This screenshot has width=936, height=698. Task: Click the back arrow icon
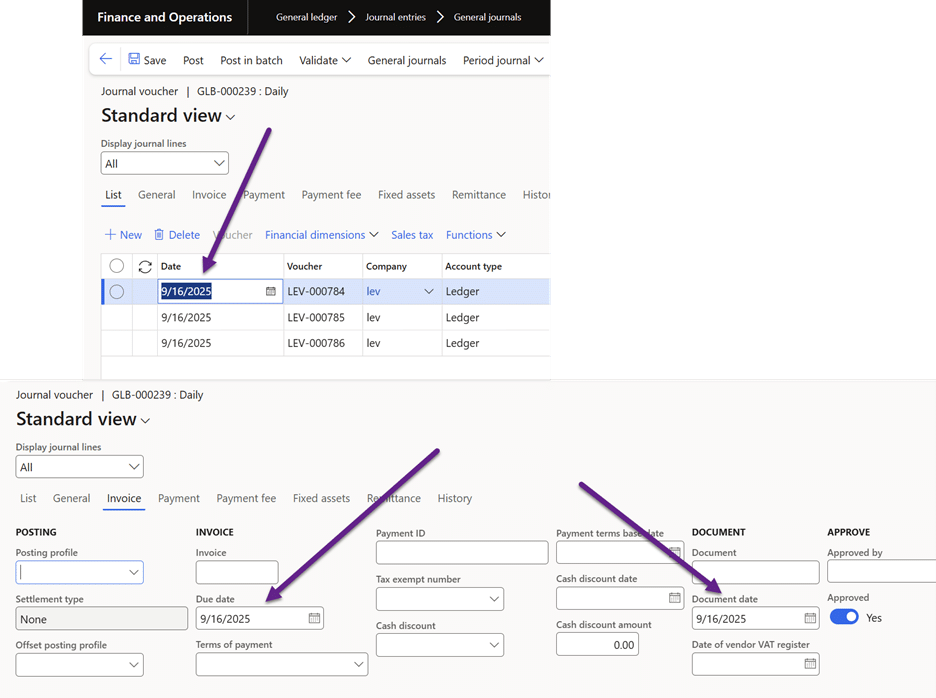[105, 60]
